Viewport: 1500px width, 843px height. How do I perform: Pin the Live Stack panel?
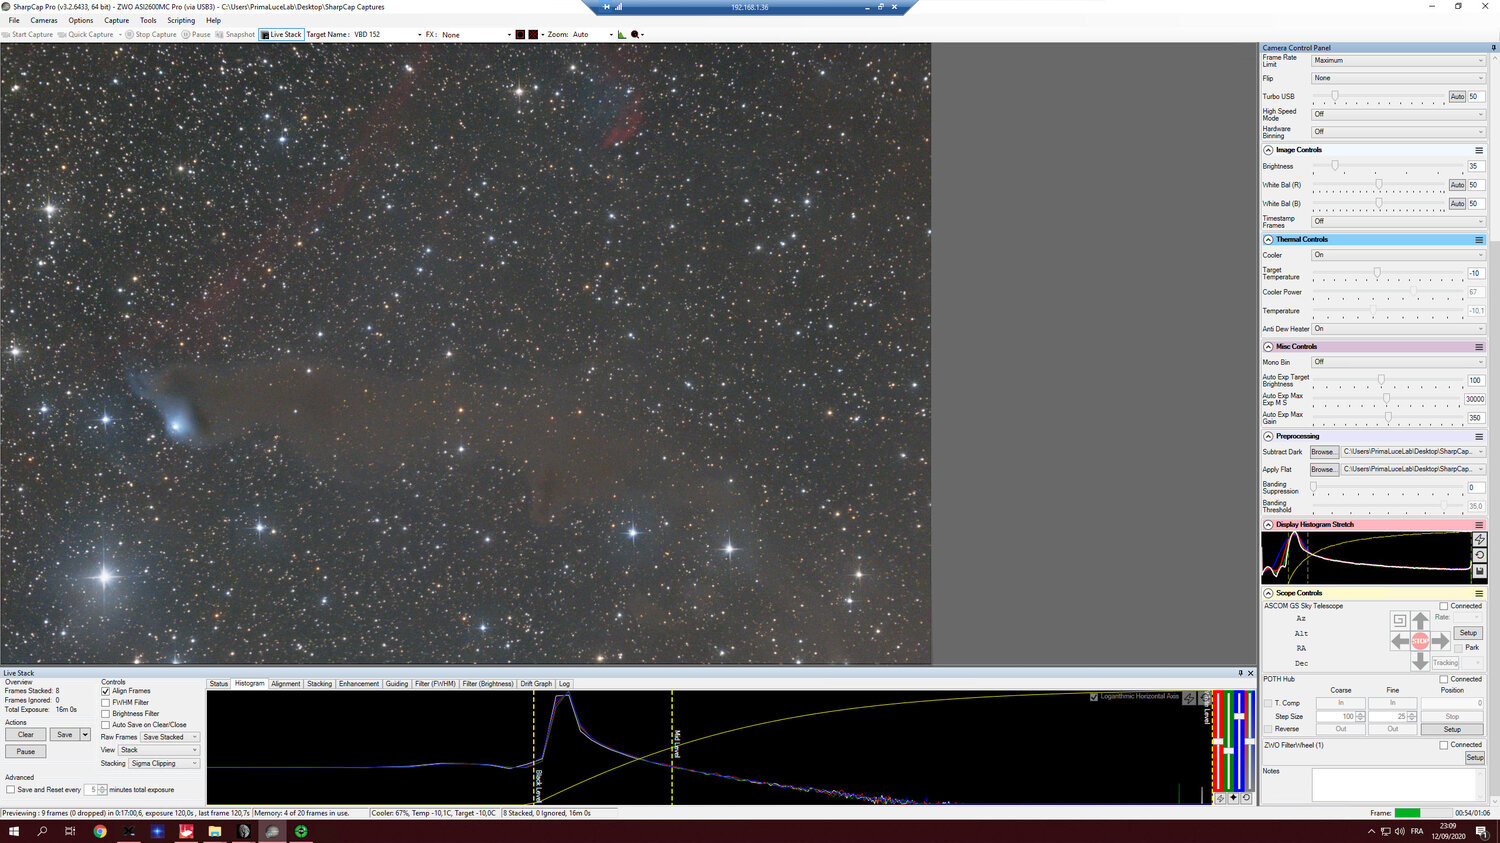[1241, 673]
